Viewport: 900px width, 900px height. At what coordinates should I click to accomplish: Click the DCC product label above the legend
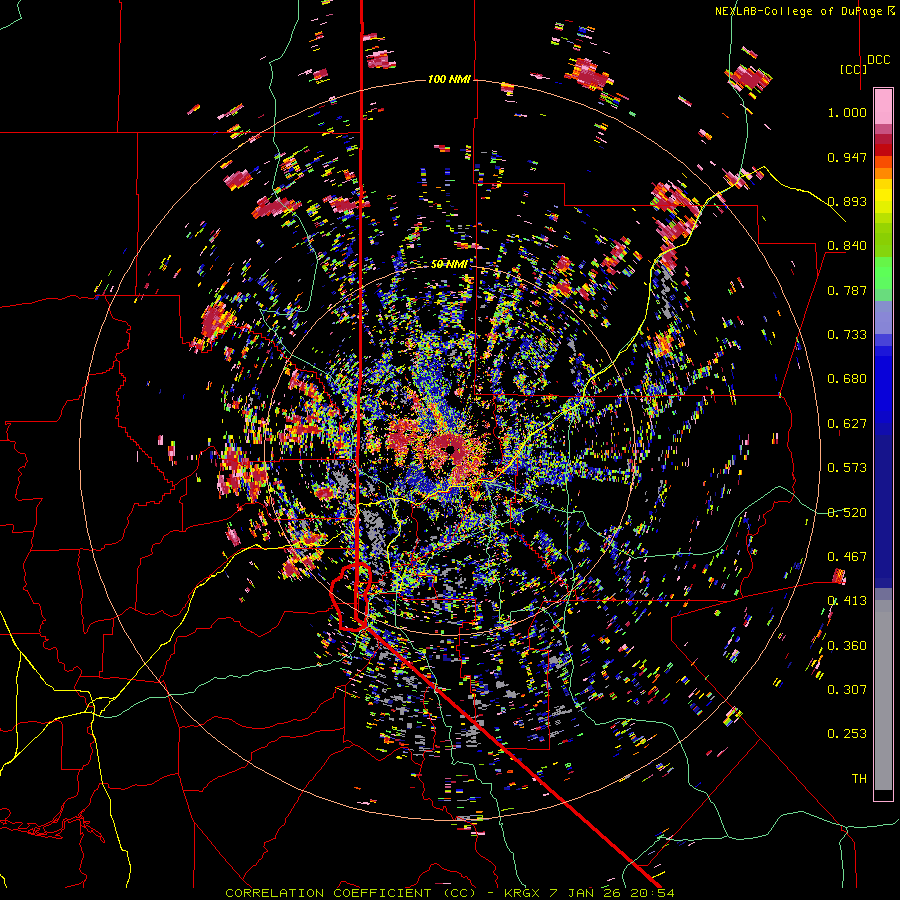(x=878, y=60)
